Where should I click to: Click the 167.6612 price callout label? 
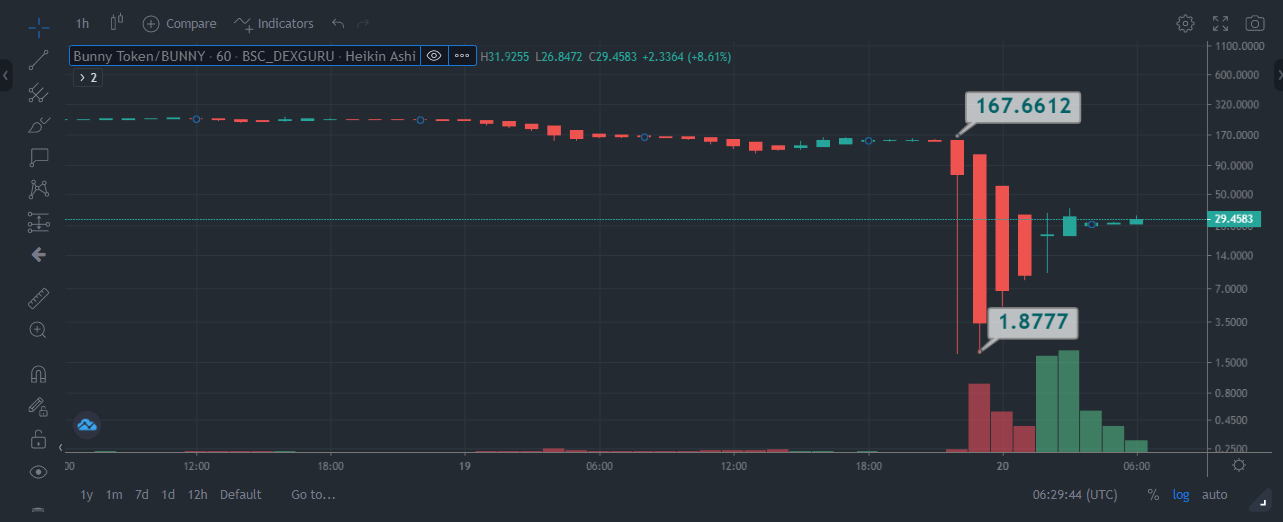(1023, 105)
